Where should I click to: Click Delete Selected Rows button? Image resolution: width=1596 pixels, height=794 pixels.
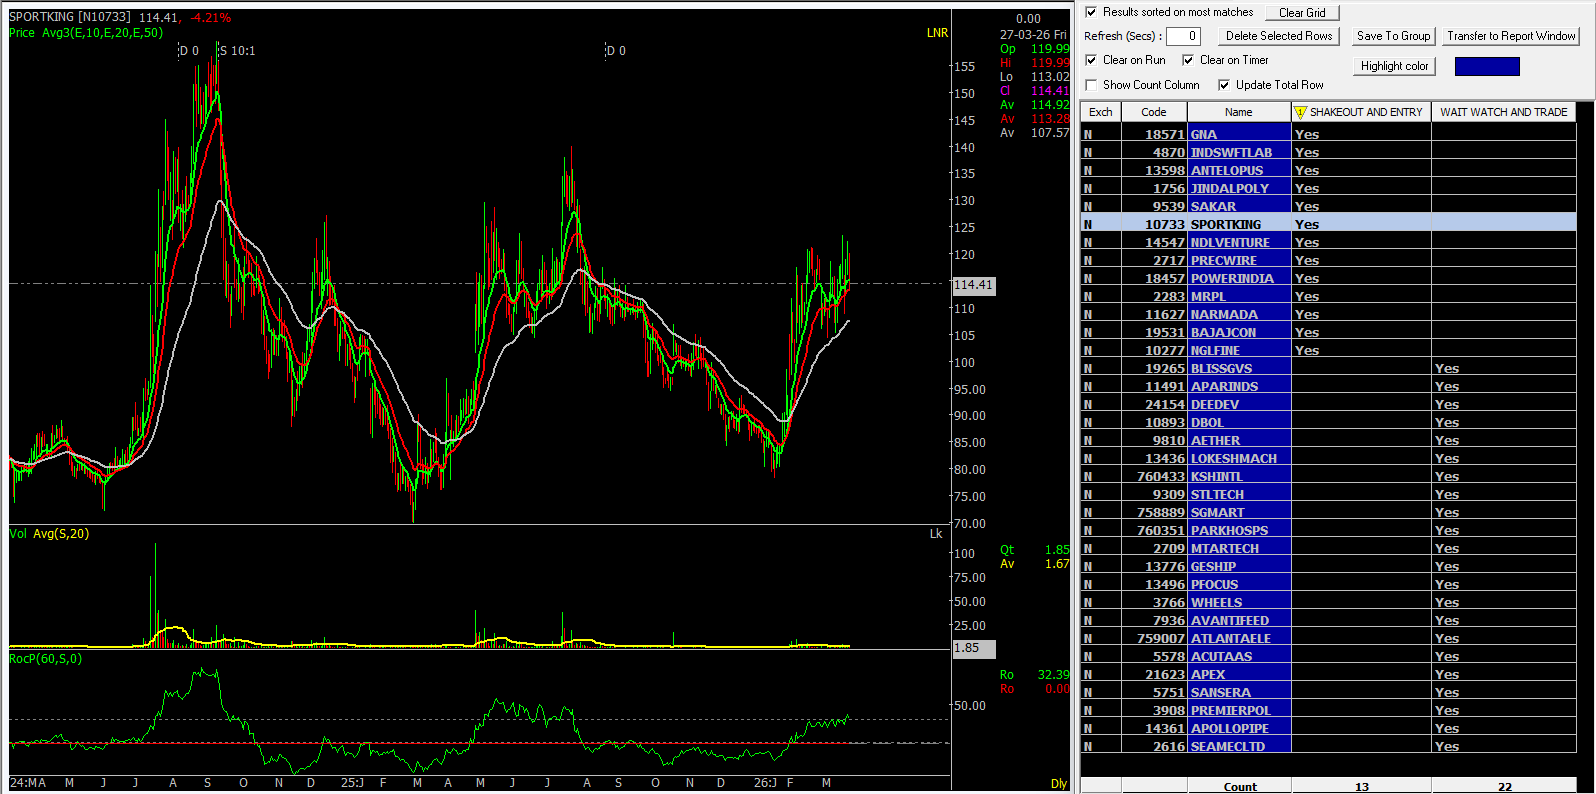click(x=1279, y=36)
